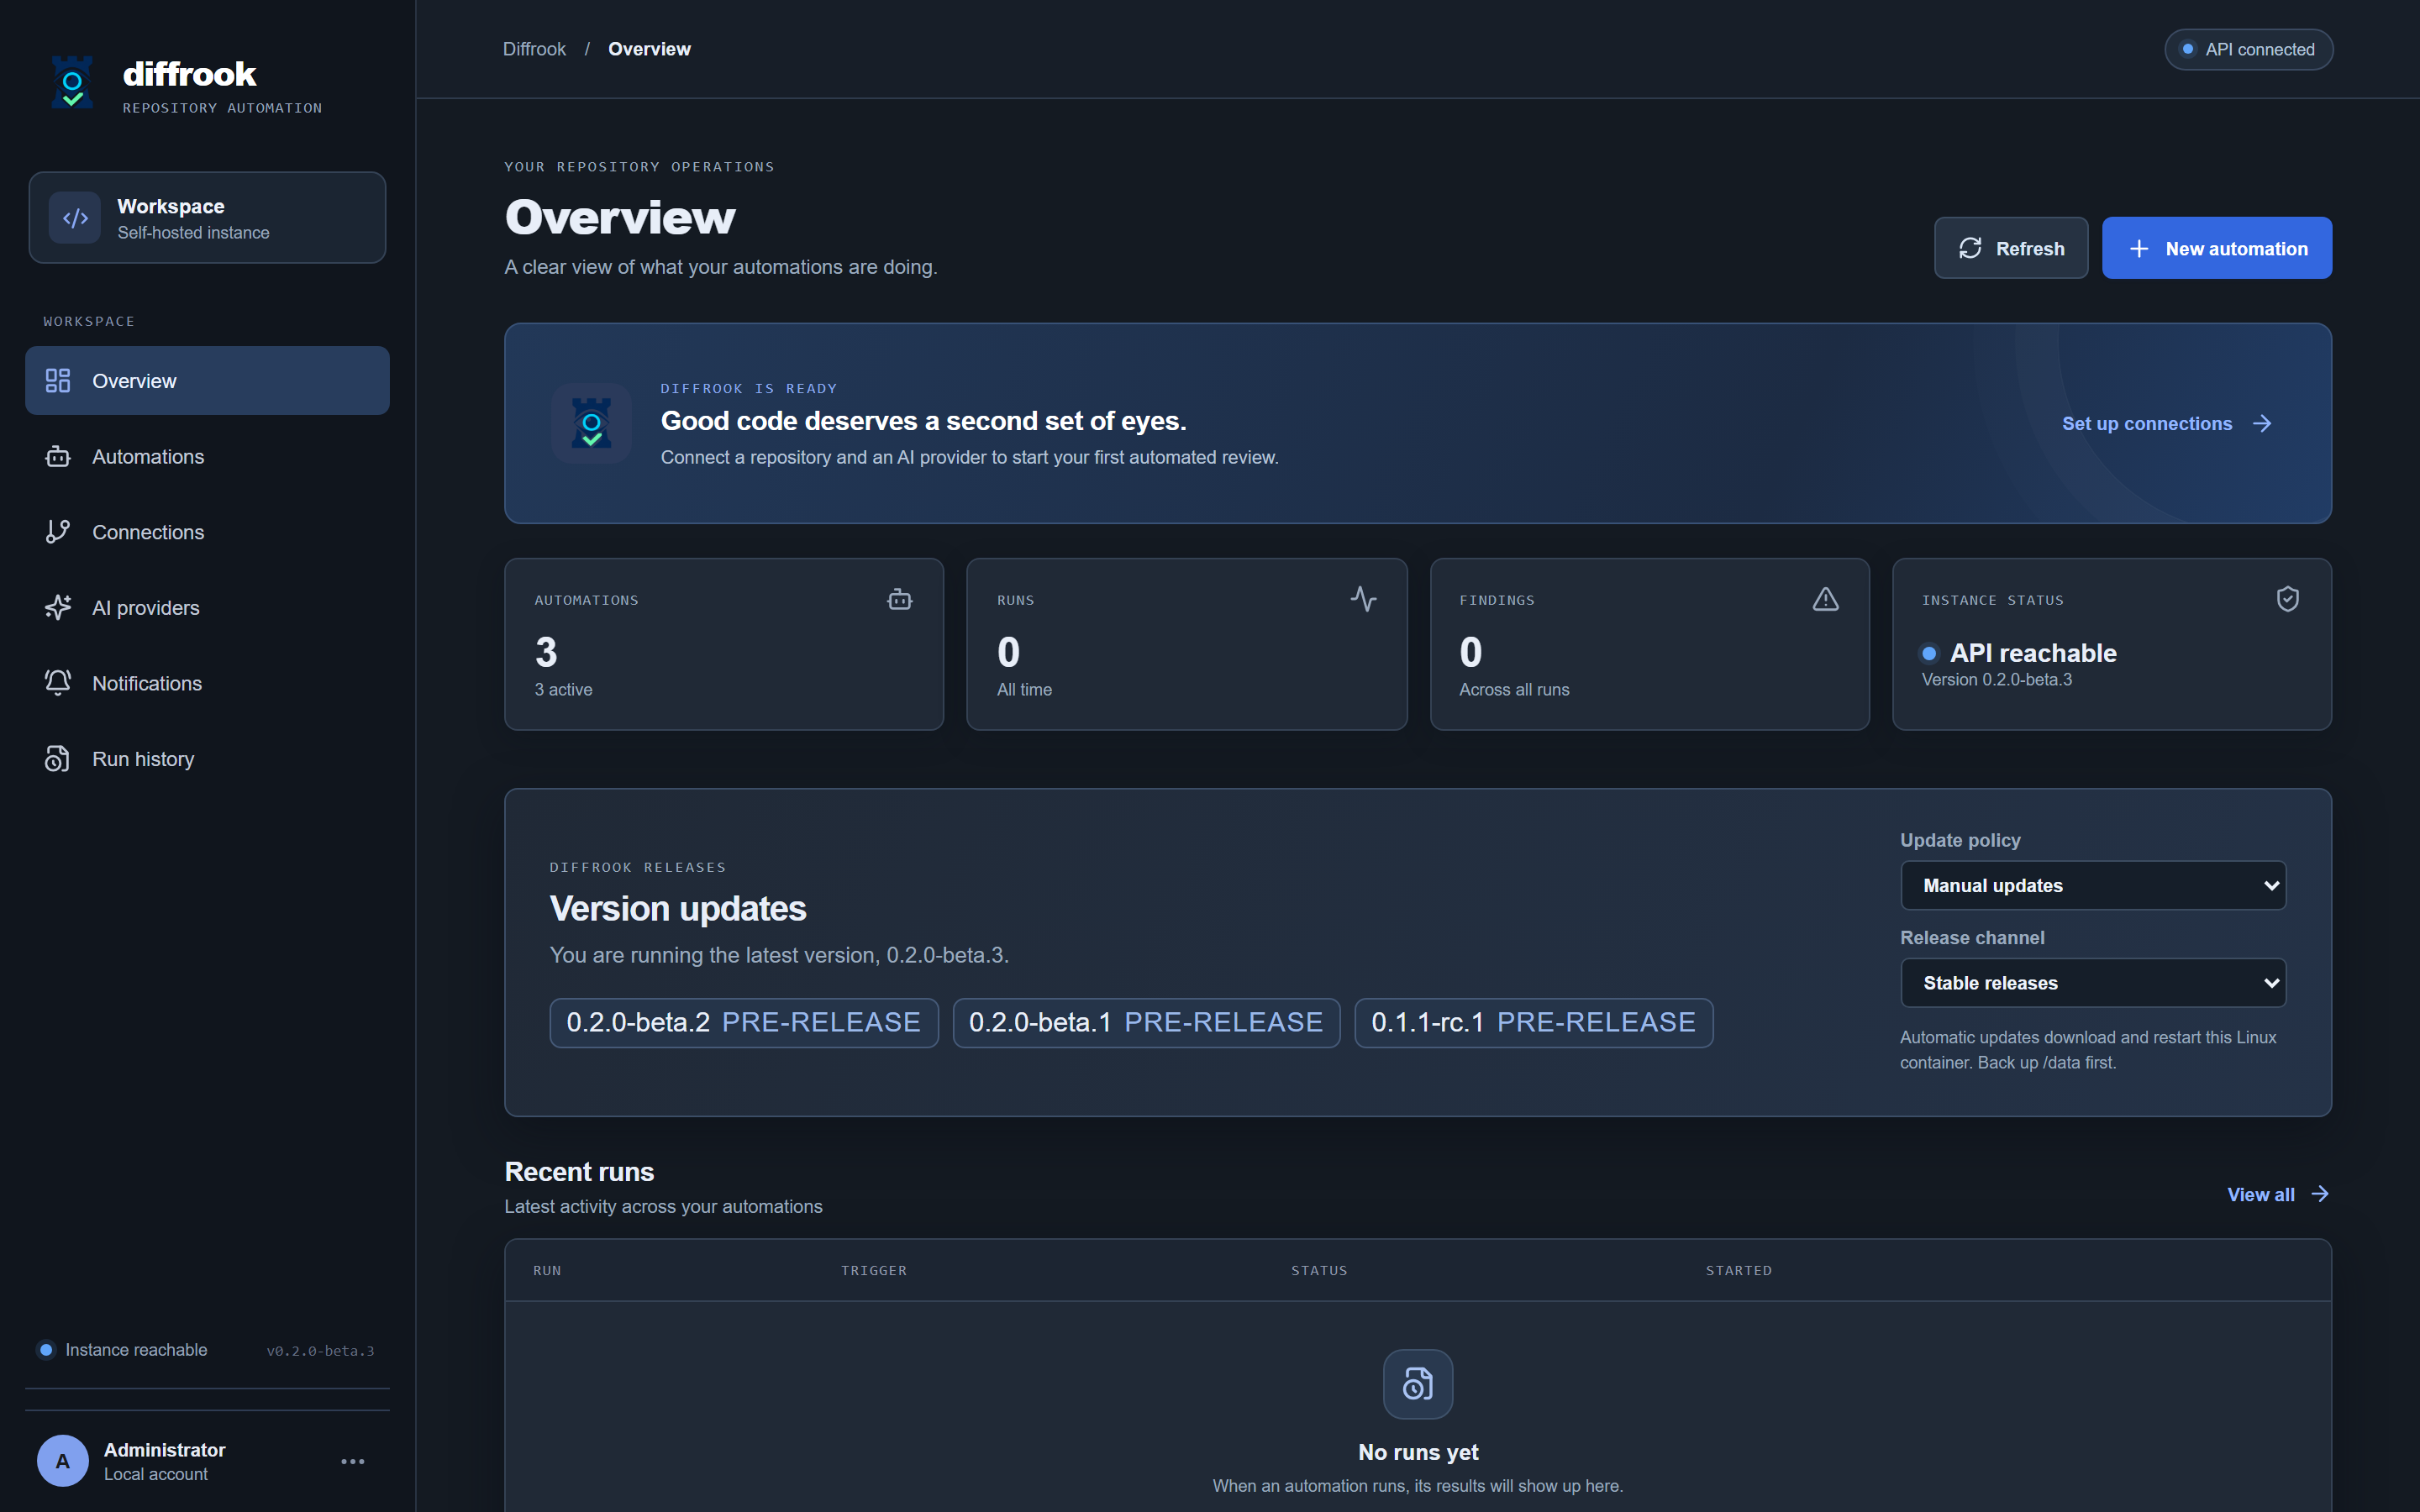Open the Automations page from sidebar
Screen dimensions: 2420x1512
click(207, 457)
